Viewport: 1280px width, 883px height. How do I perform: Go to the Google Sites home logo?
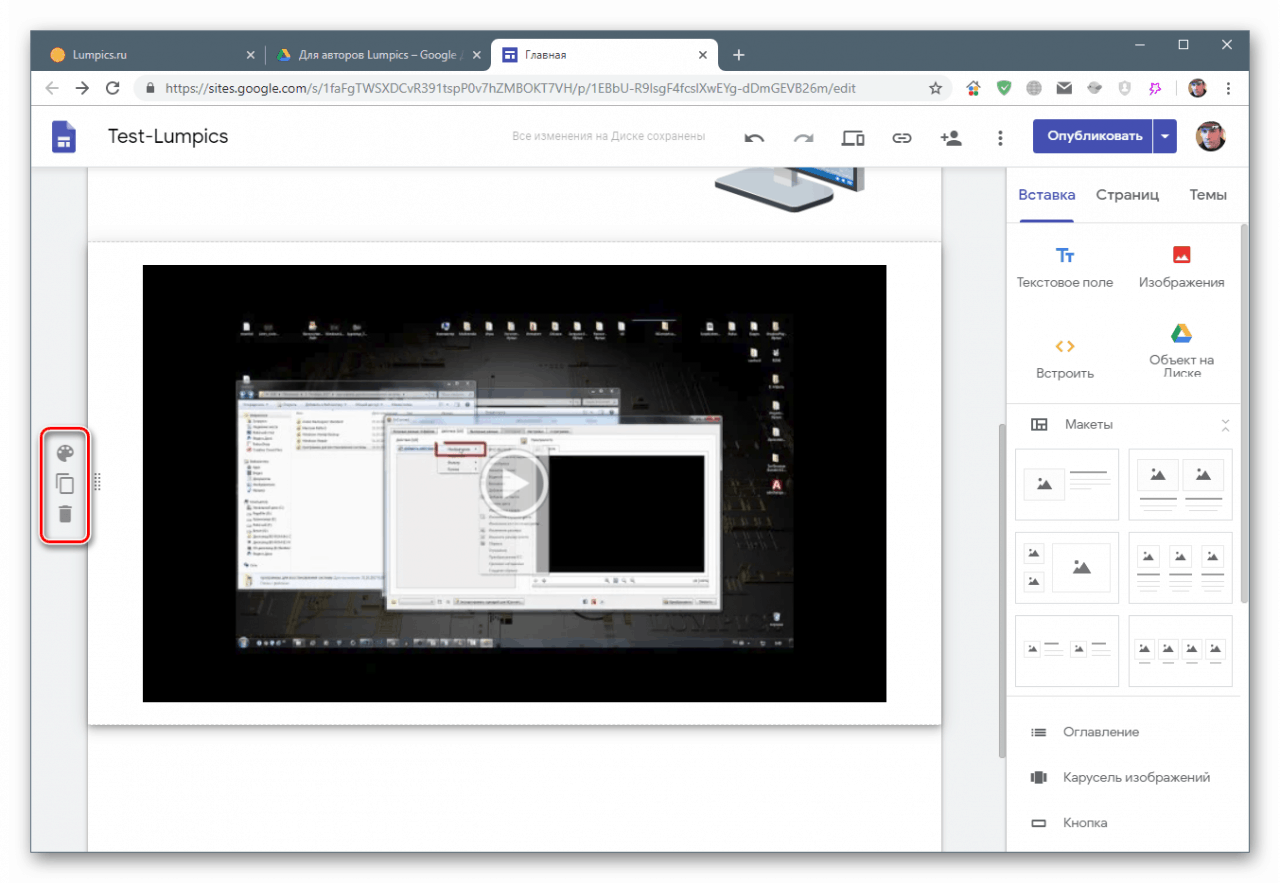point(64,137)
